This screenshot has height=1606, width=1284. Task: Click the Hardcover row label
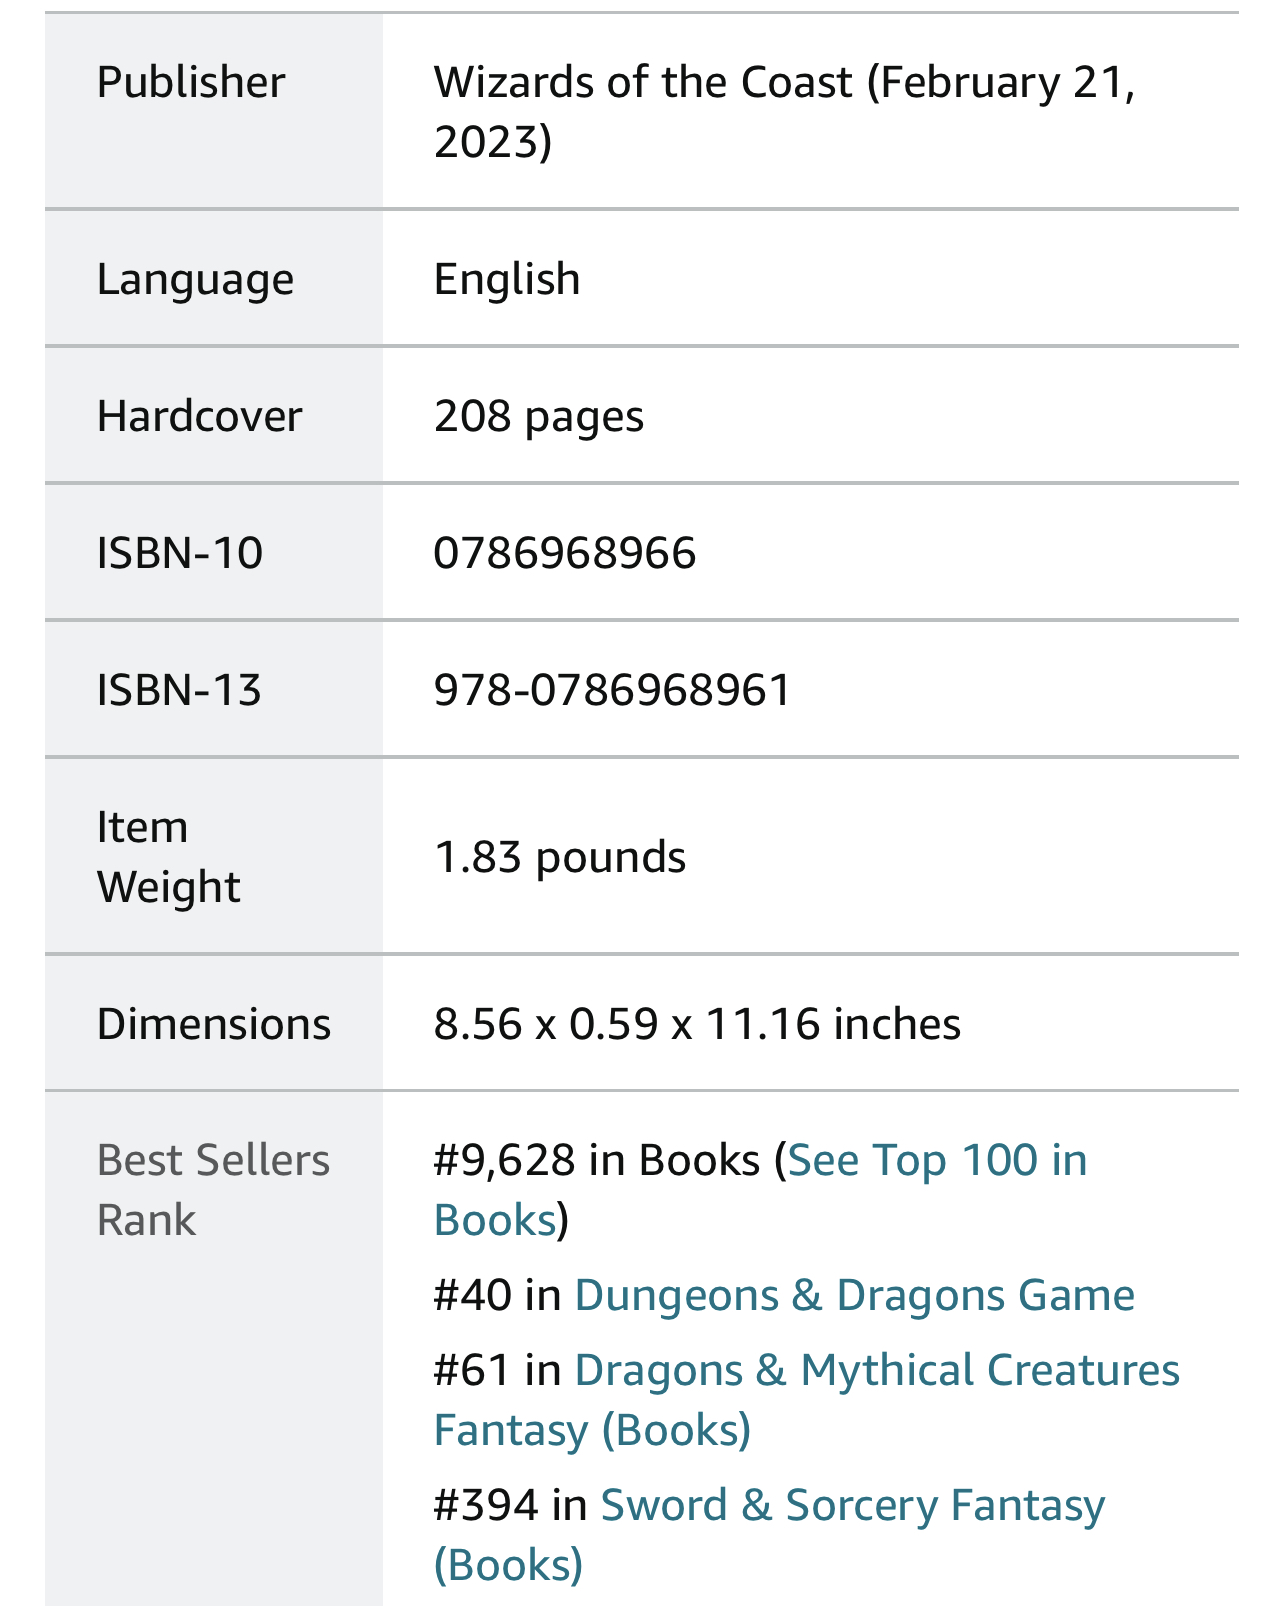(x=199, y=416)
